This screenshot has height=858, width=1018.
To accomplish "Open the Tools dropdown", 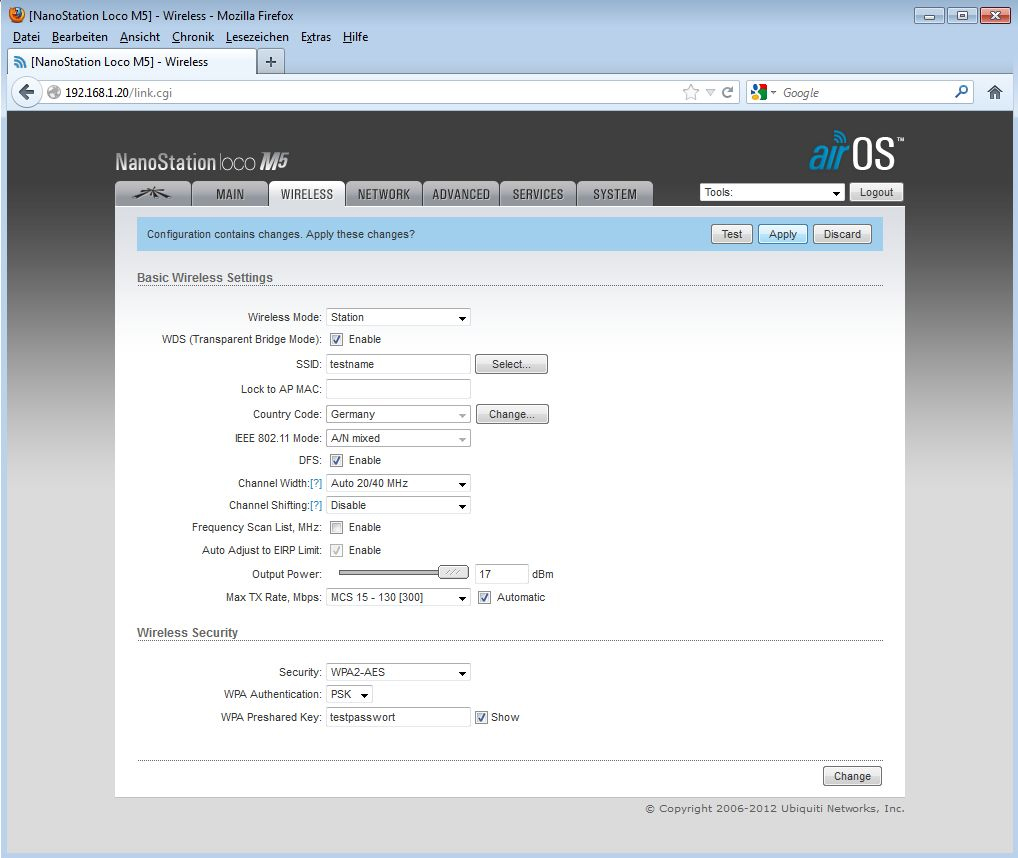I will (x=773, y=192).
